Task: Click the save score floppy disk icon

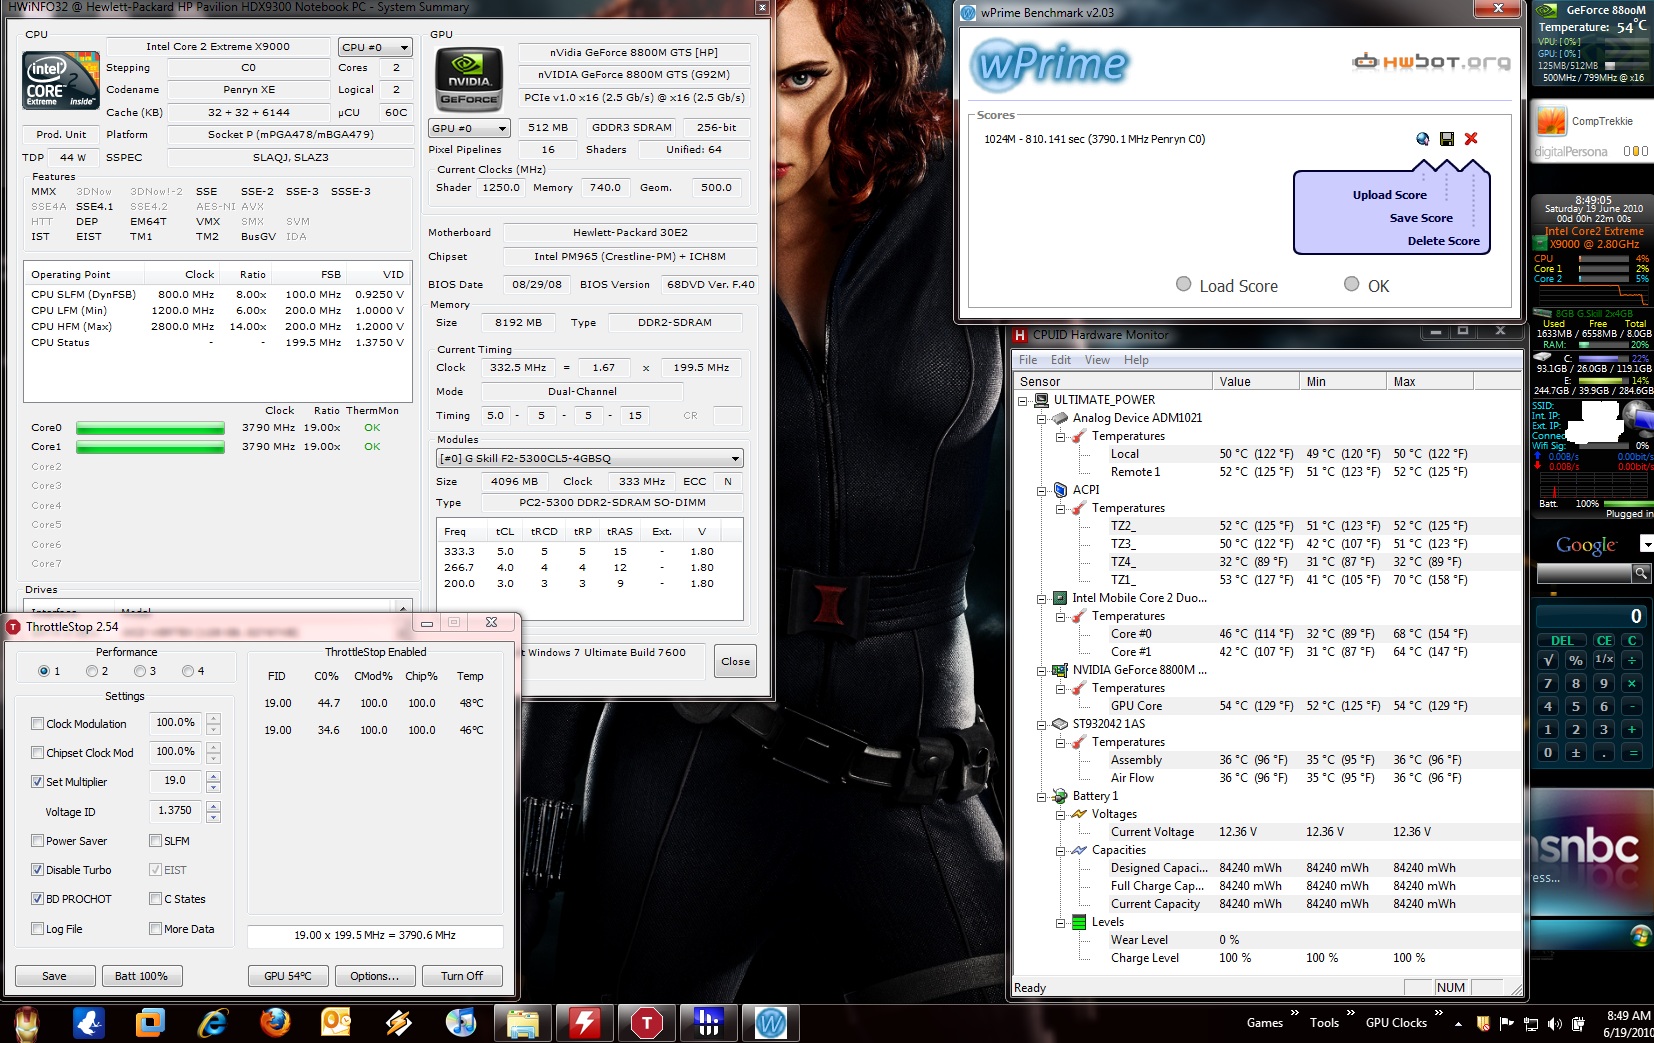Action: pyautogui.click(x=1447, y=139)
